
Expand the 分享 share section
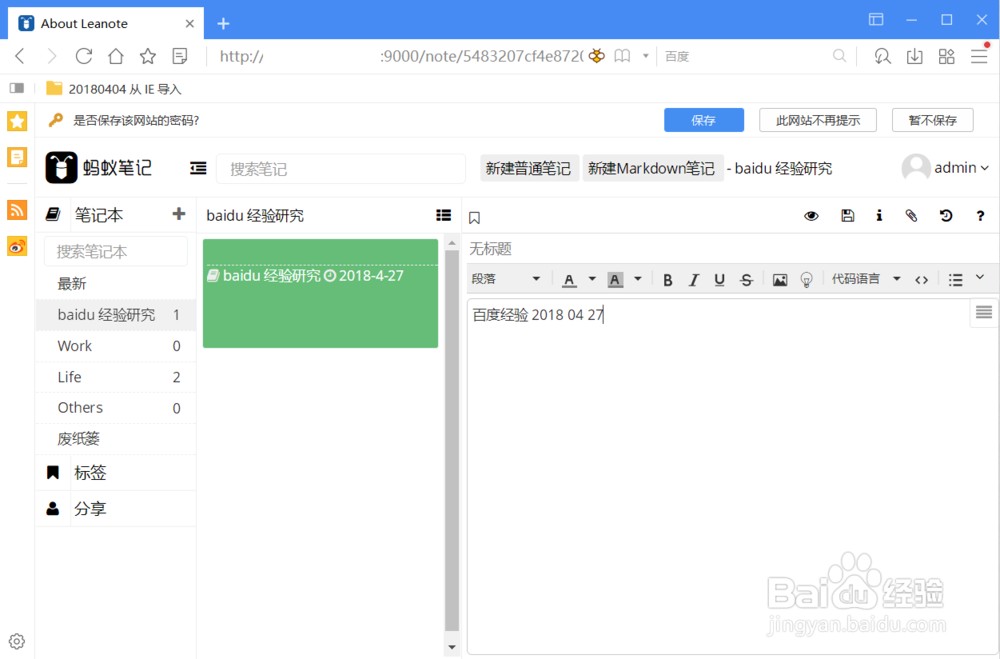click(115, 508)
